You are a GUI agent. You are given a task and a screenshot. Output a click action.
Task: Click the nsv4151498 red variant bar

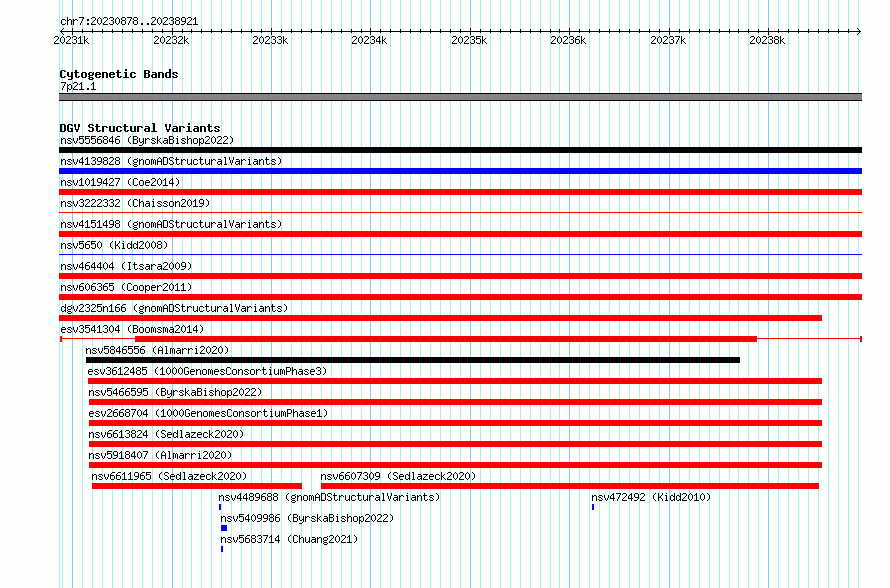(x=460, y=234)
